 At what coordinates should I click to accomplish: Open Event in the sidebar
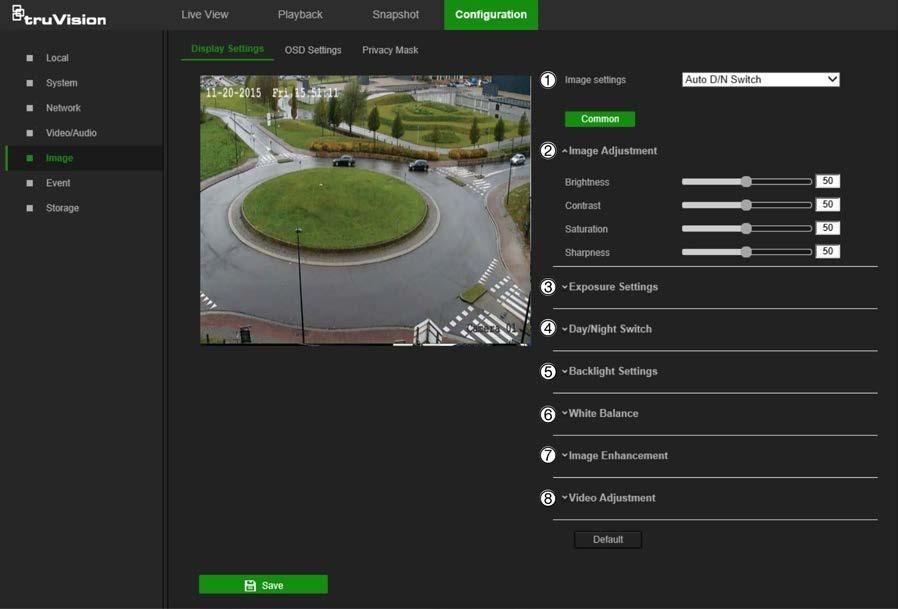(58, 183)
